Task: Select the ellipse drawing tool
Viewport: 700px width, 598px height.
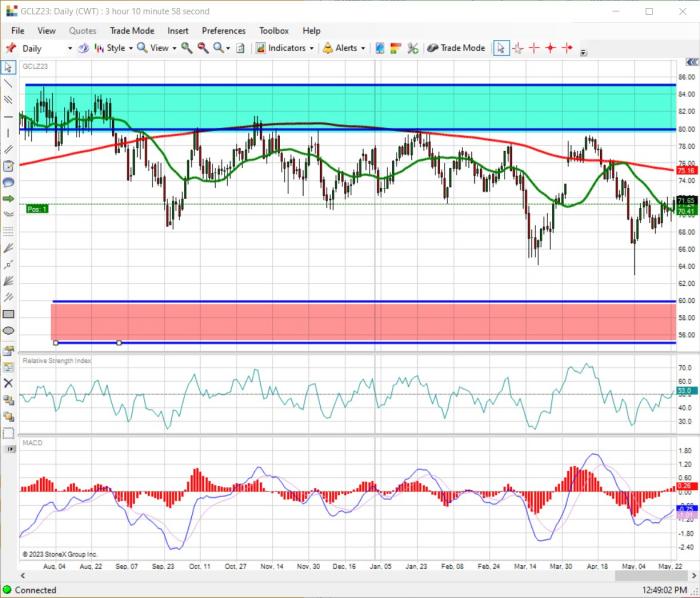Action: coord(8,331)
